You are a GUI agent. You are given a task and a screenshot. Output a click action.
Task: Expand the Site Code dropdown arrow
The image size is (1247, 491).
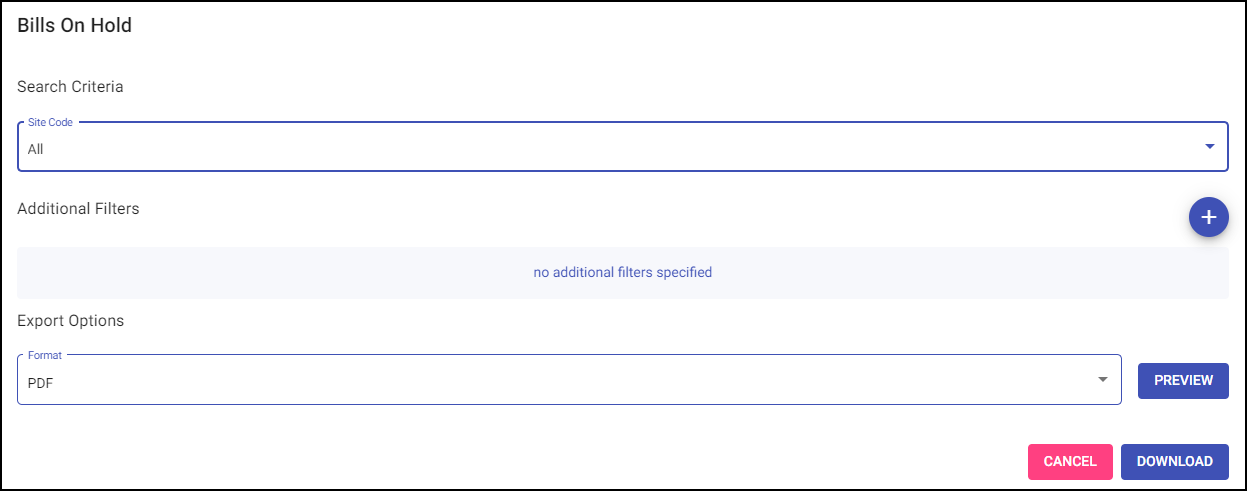(1209, 147)
